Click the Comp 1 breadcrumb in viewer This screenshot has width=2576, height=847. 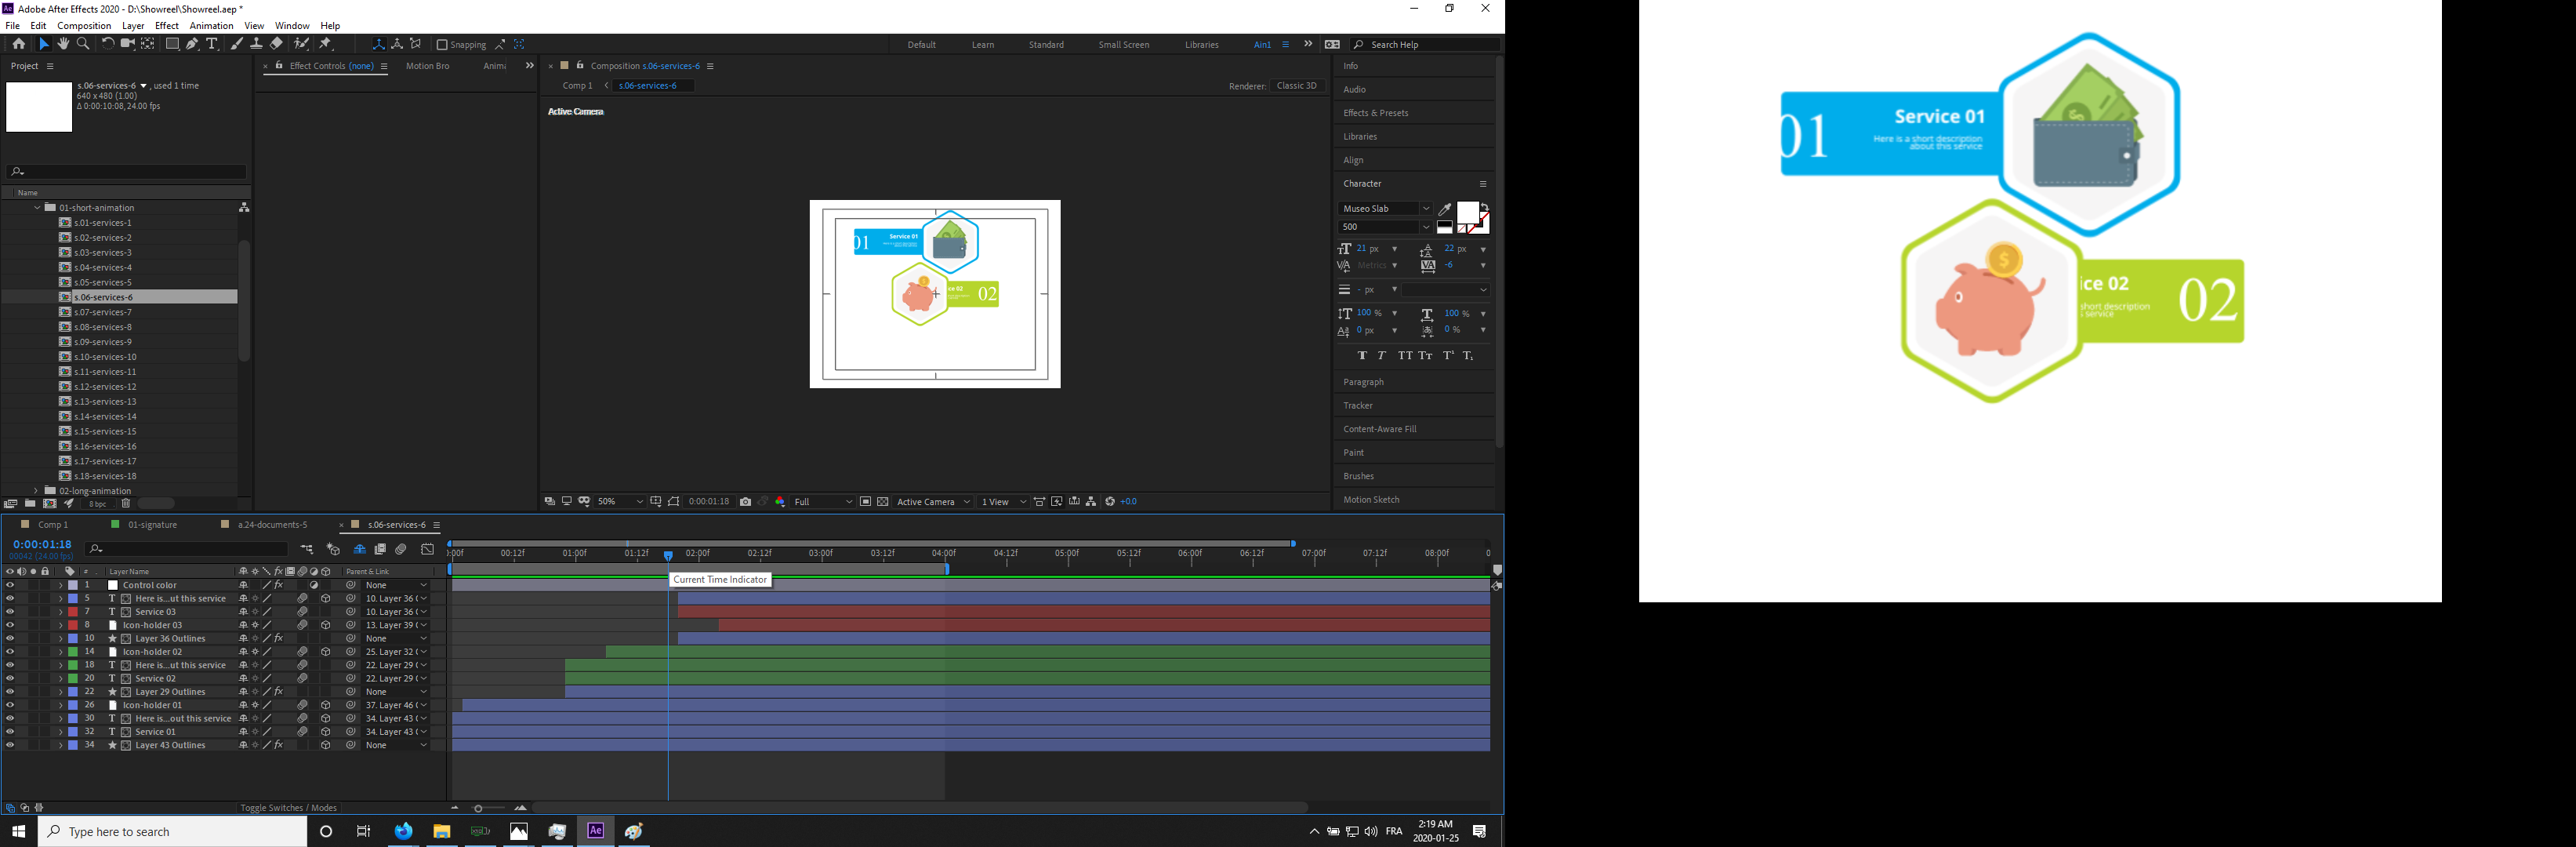578,86
